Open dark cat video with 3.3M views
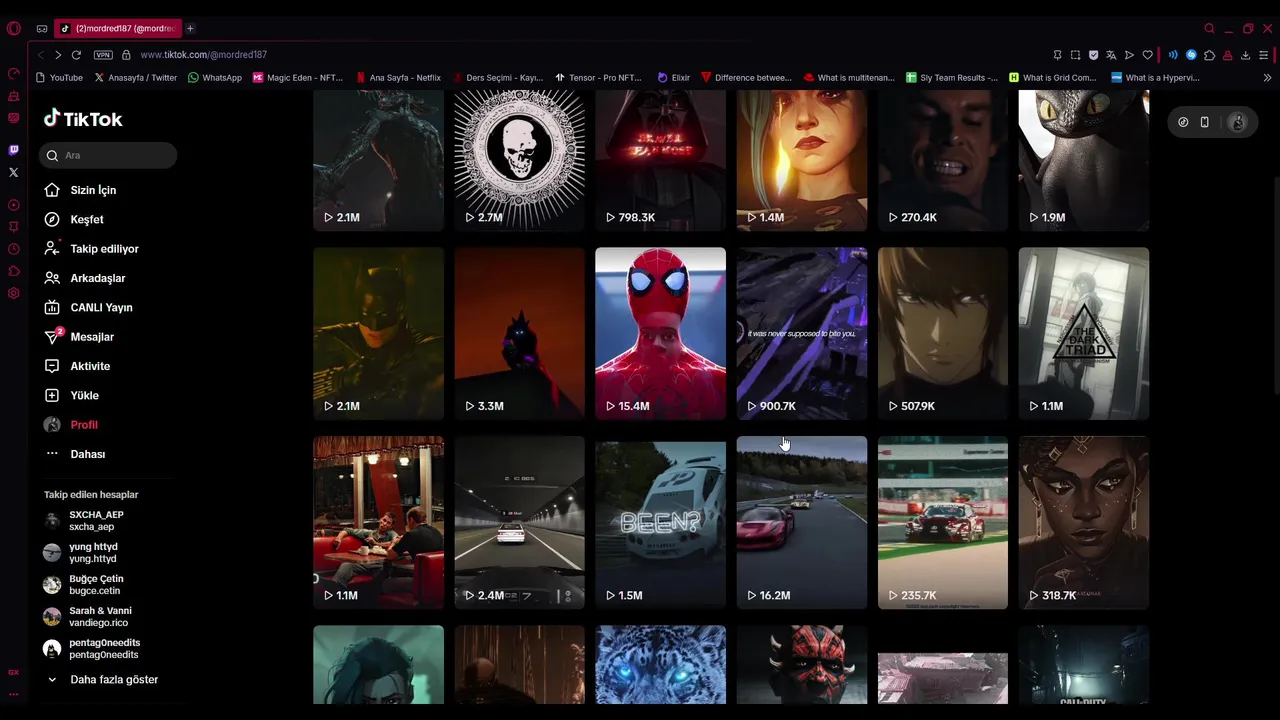The height and width of the screenshot is (720, 1280). pos(519,333)
